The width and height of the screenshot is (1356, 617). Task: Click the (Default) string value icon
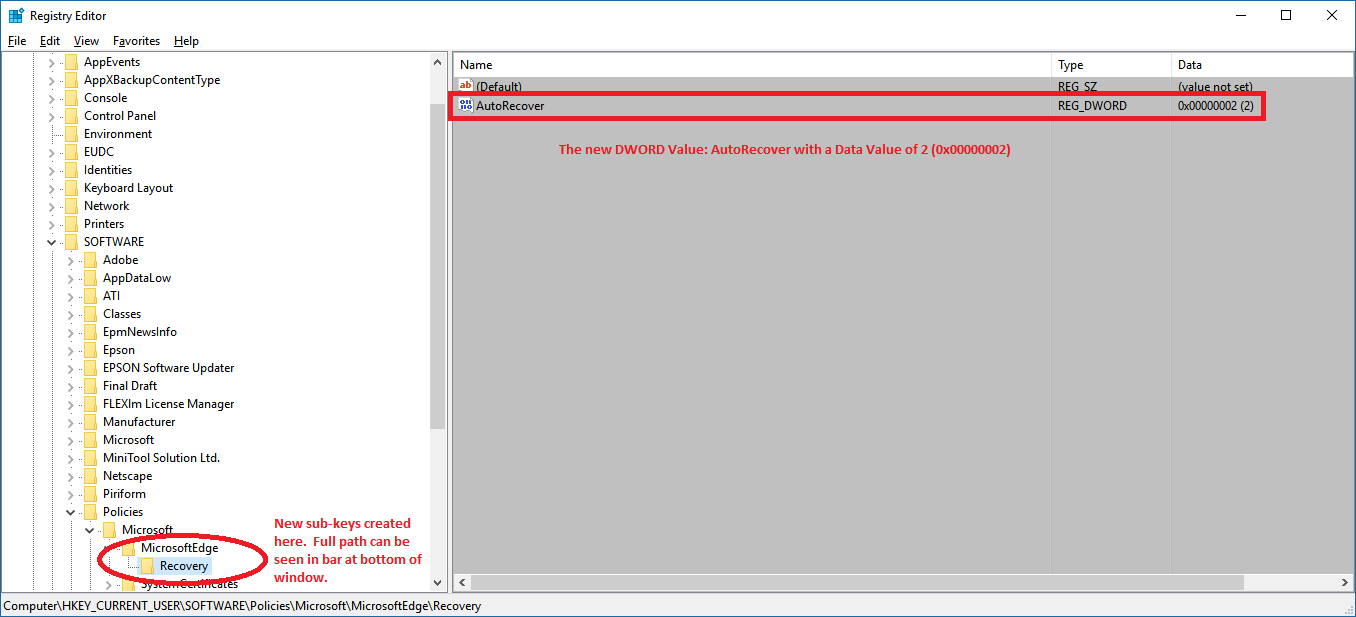pos(466,87)
